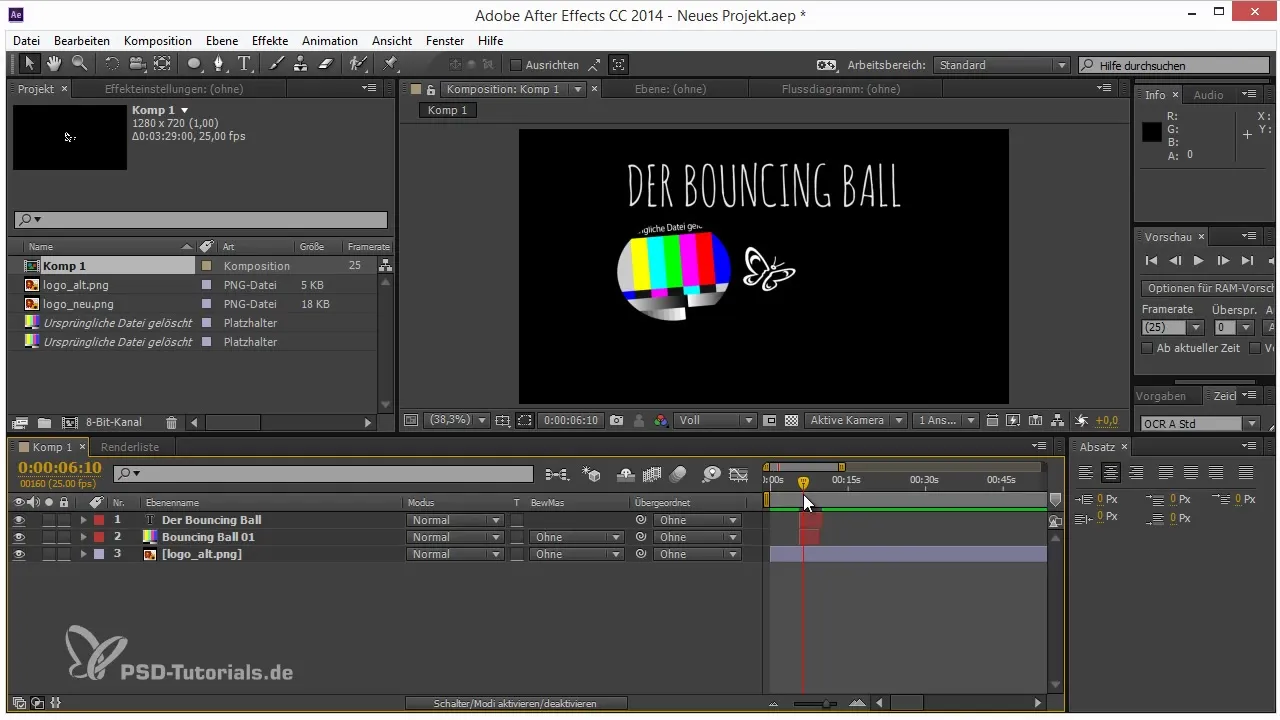1280x720 pixels.
Task: Open the Voll resolution dropdown
Action: coord(715,421)
